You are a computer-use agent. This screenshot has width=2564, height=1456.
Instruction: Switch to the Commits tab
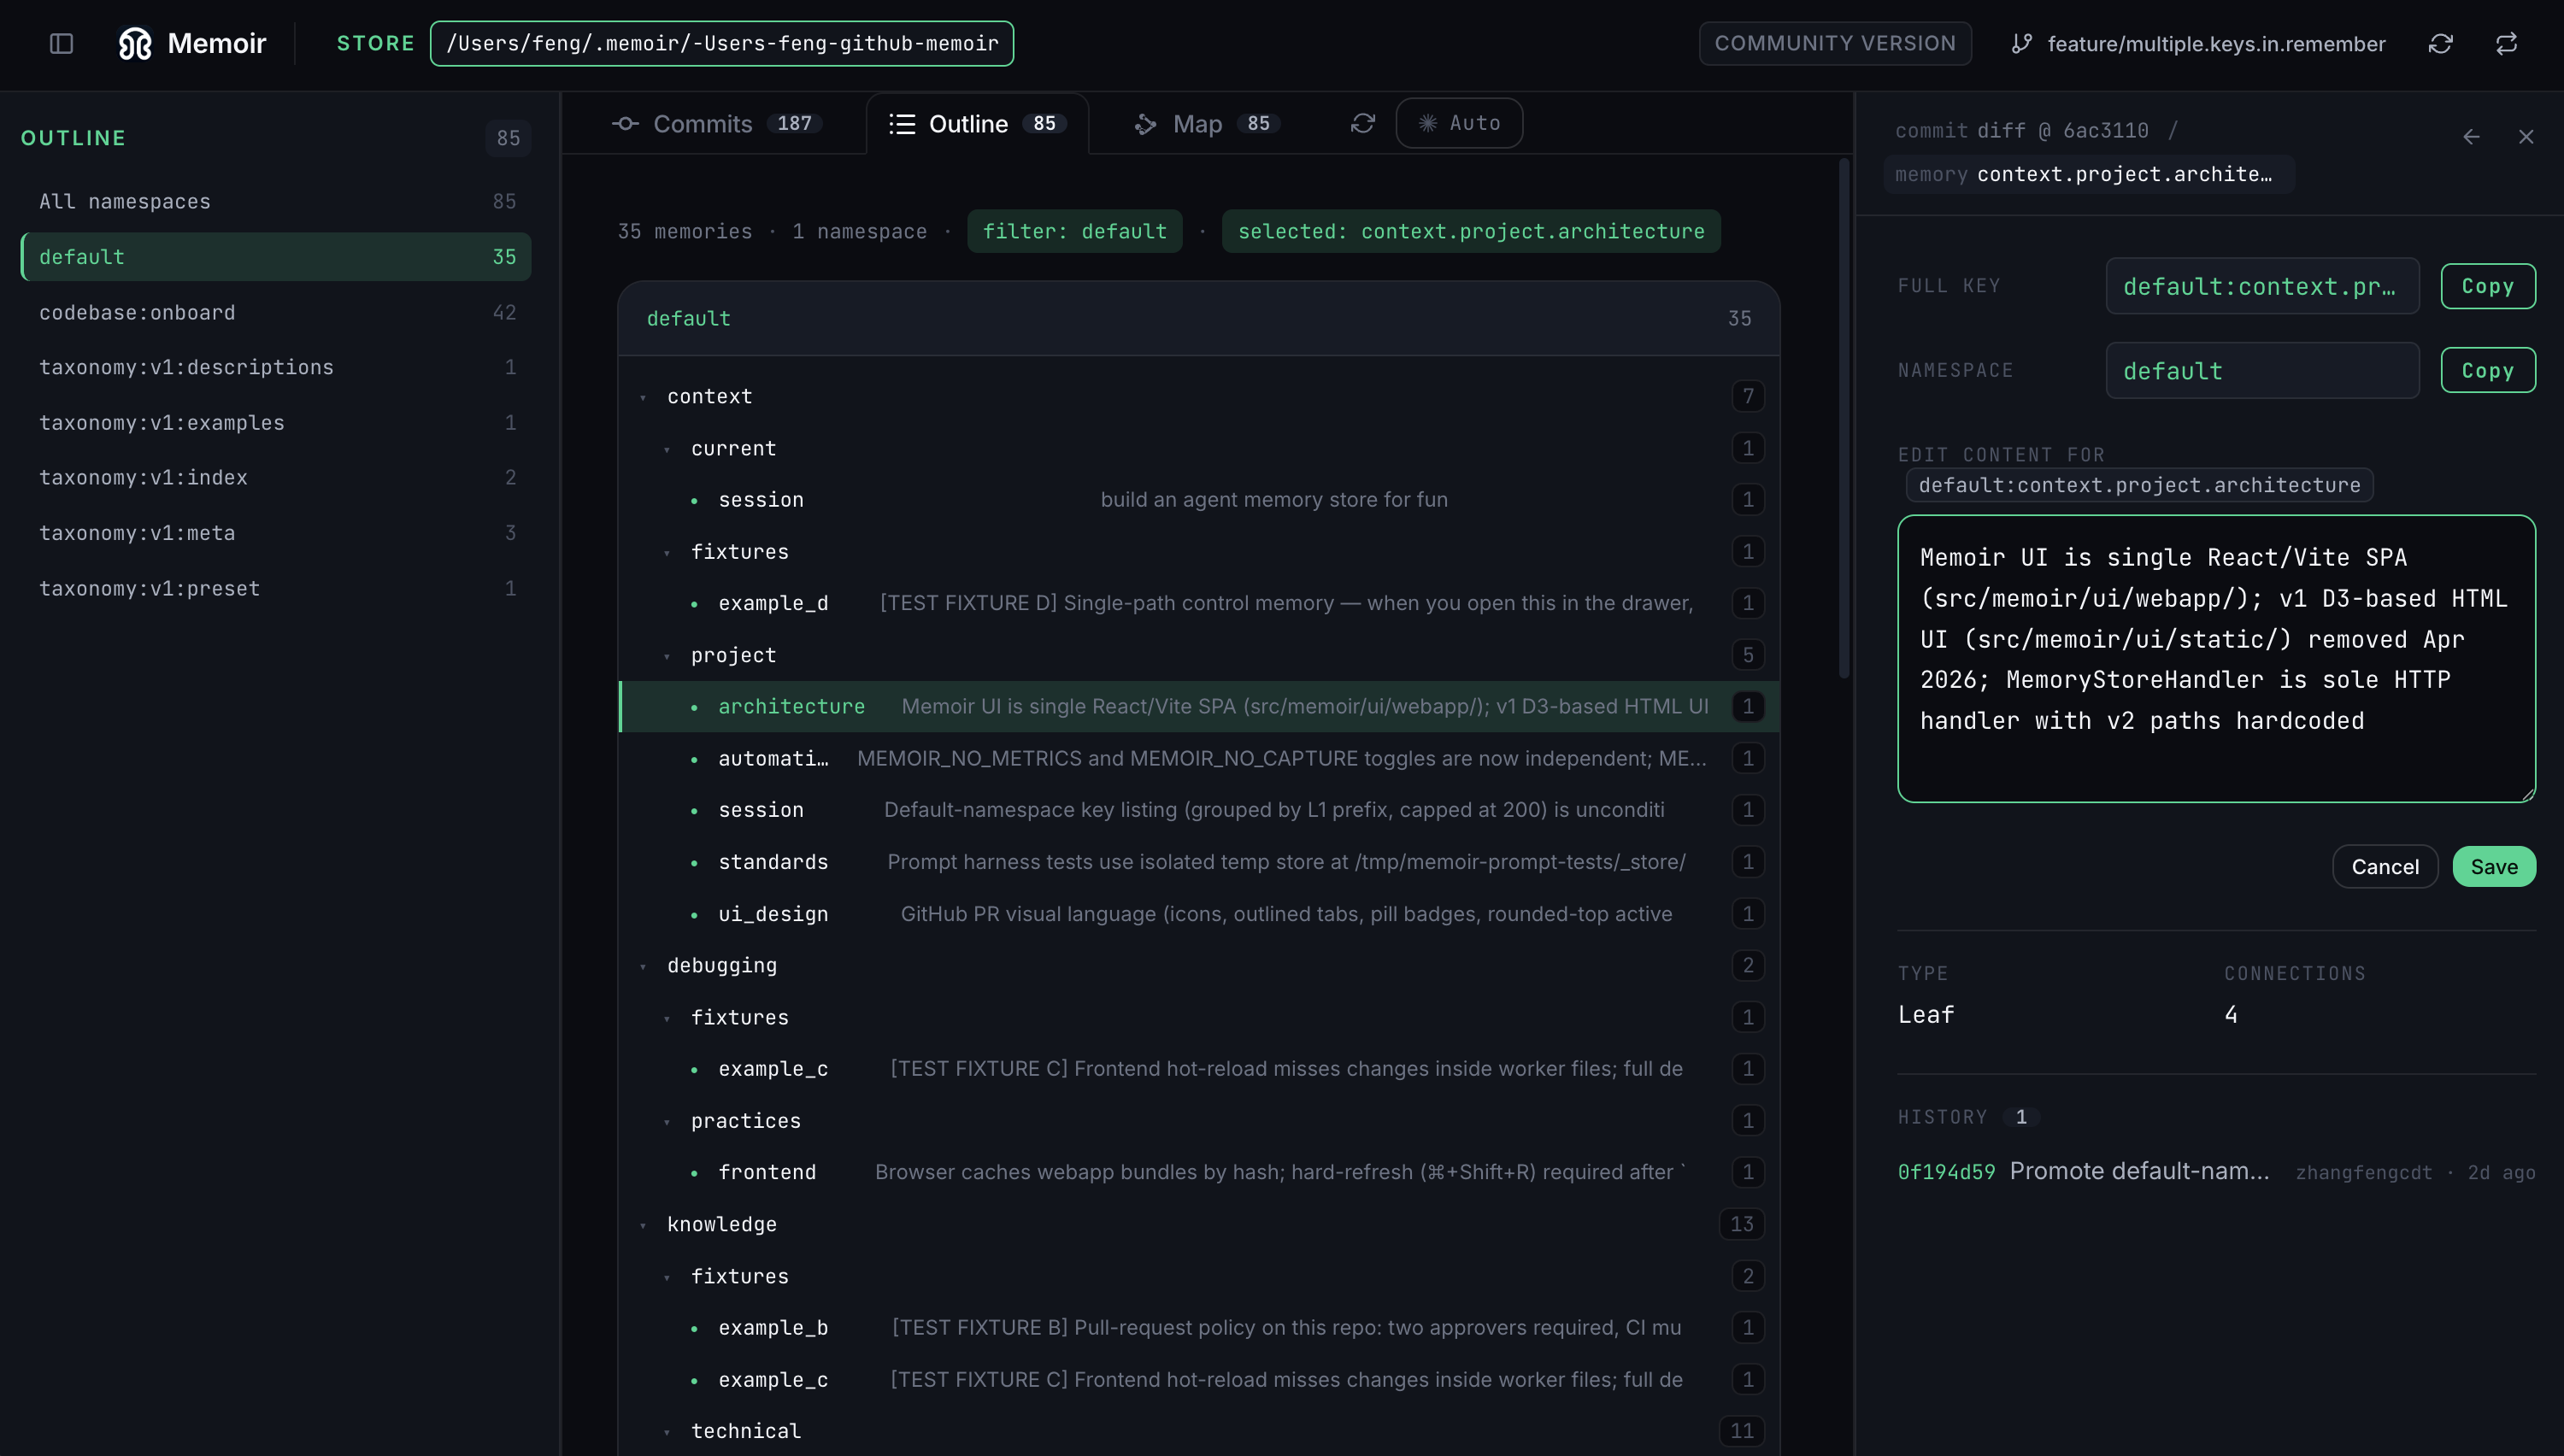pyautogui.click(x=716, y=123)
